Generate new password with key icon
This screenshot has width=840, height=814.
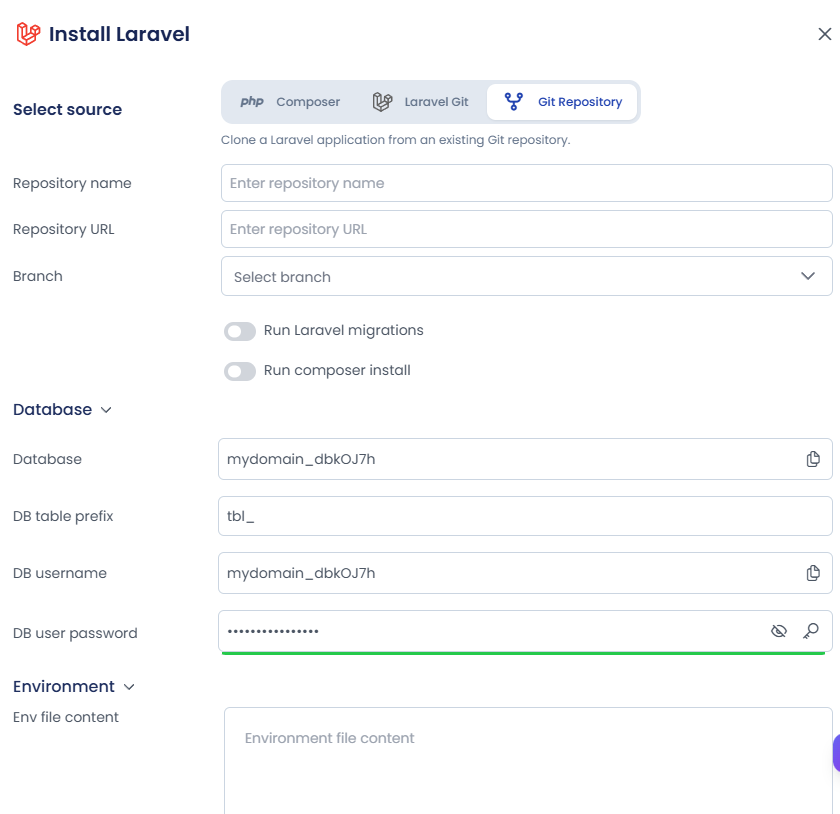(811, 631)
